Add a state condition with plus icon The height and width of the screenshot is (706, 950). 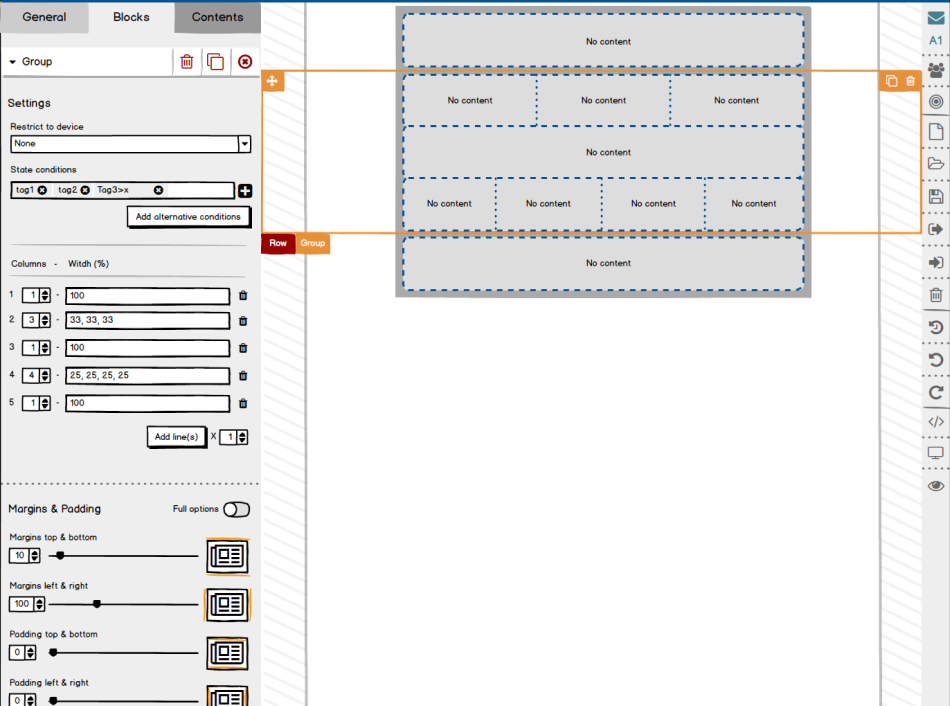[x=245, y=191]
